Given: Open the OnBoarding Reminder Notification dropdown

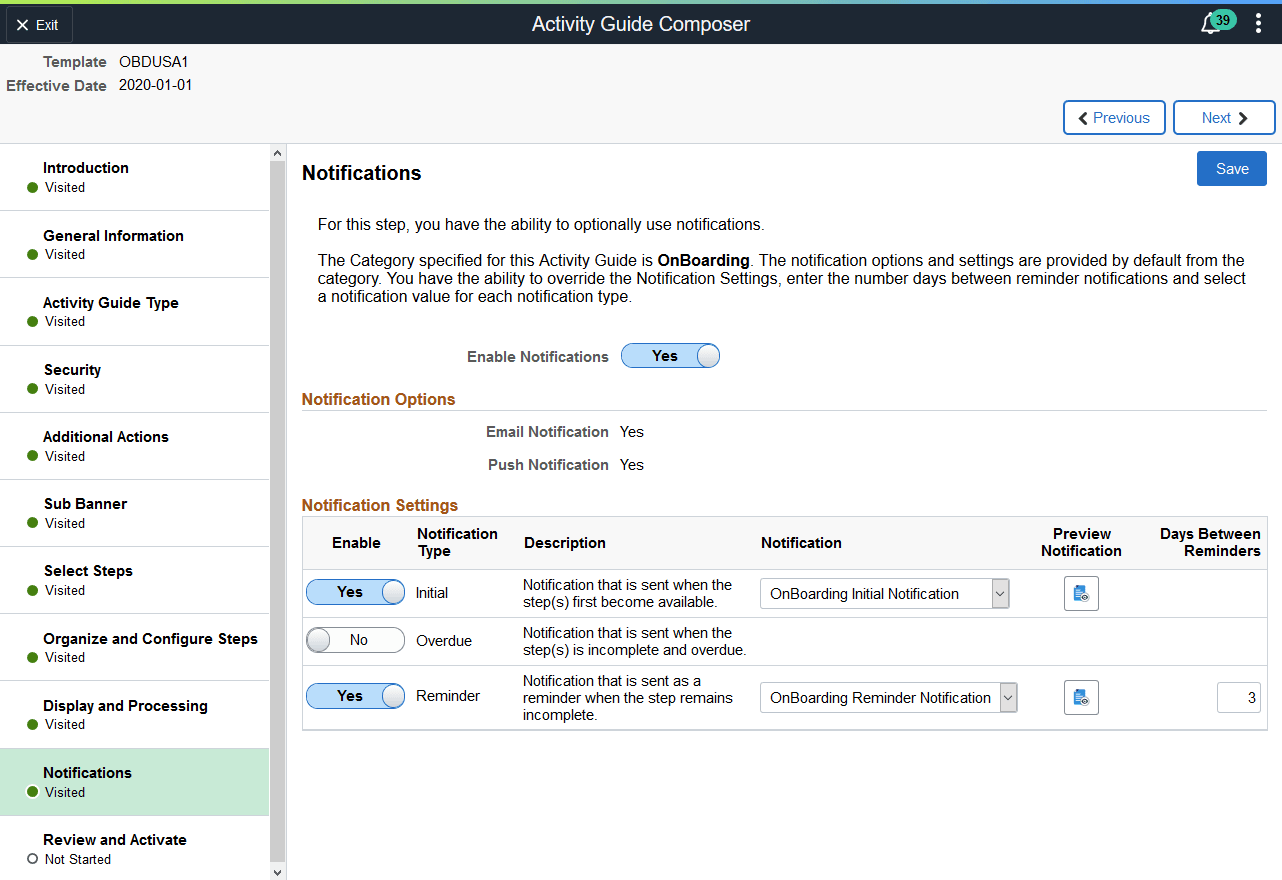Looking at the screenshot, I should pos(1007,697).
